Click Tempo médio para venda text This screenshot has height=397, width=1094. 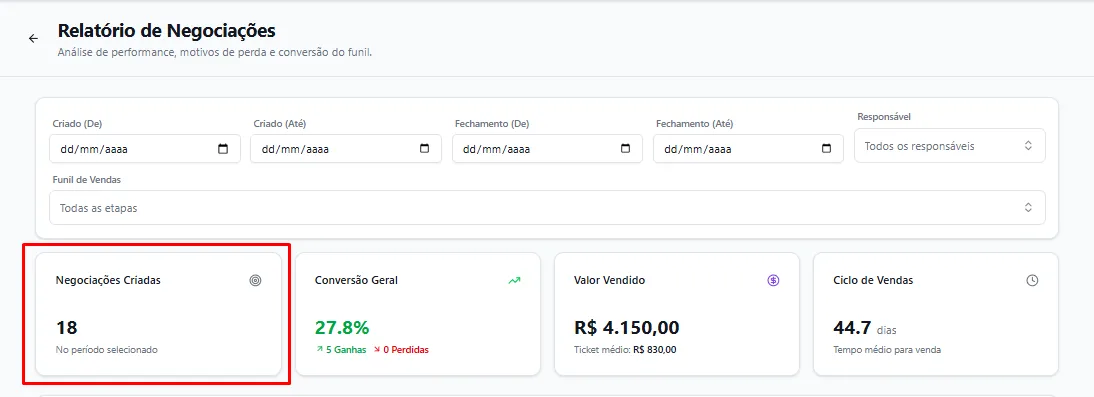[887, 350]
